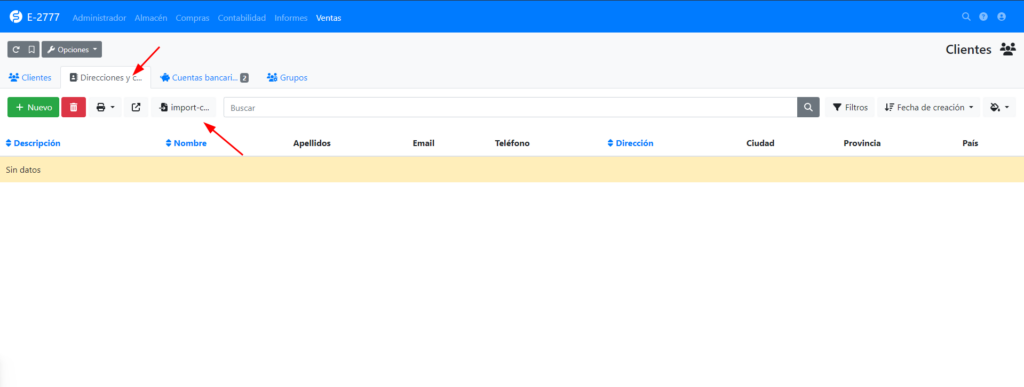1024x387 pixels.
Task: Open the print dropdown button
Action: pos(105,107)
